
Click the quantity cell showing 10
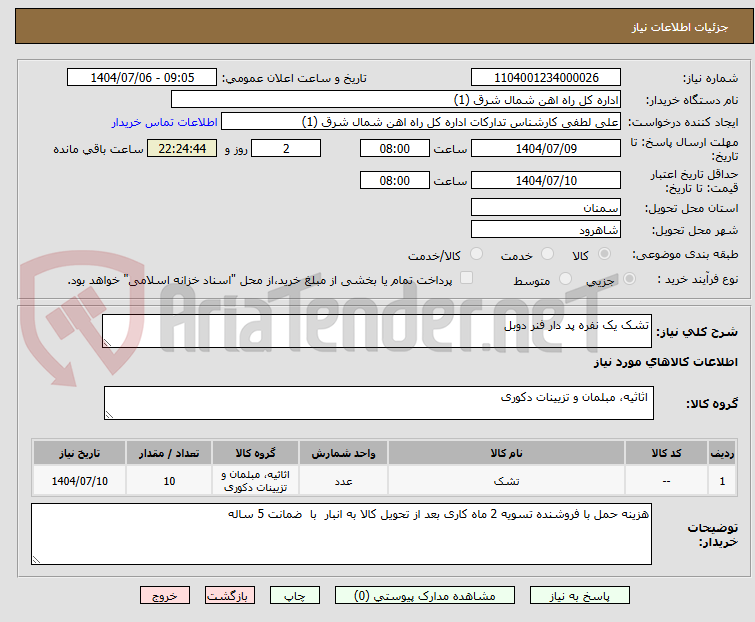point(169,481)
